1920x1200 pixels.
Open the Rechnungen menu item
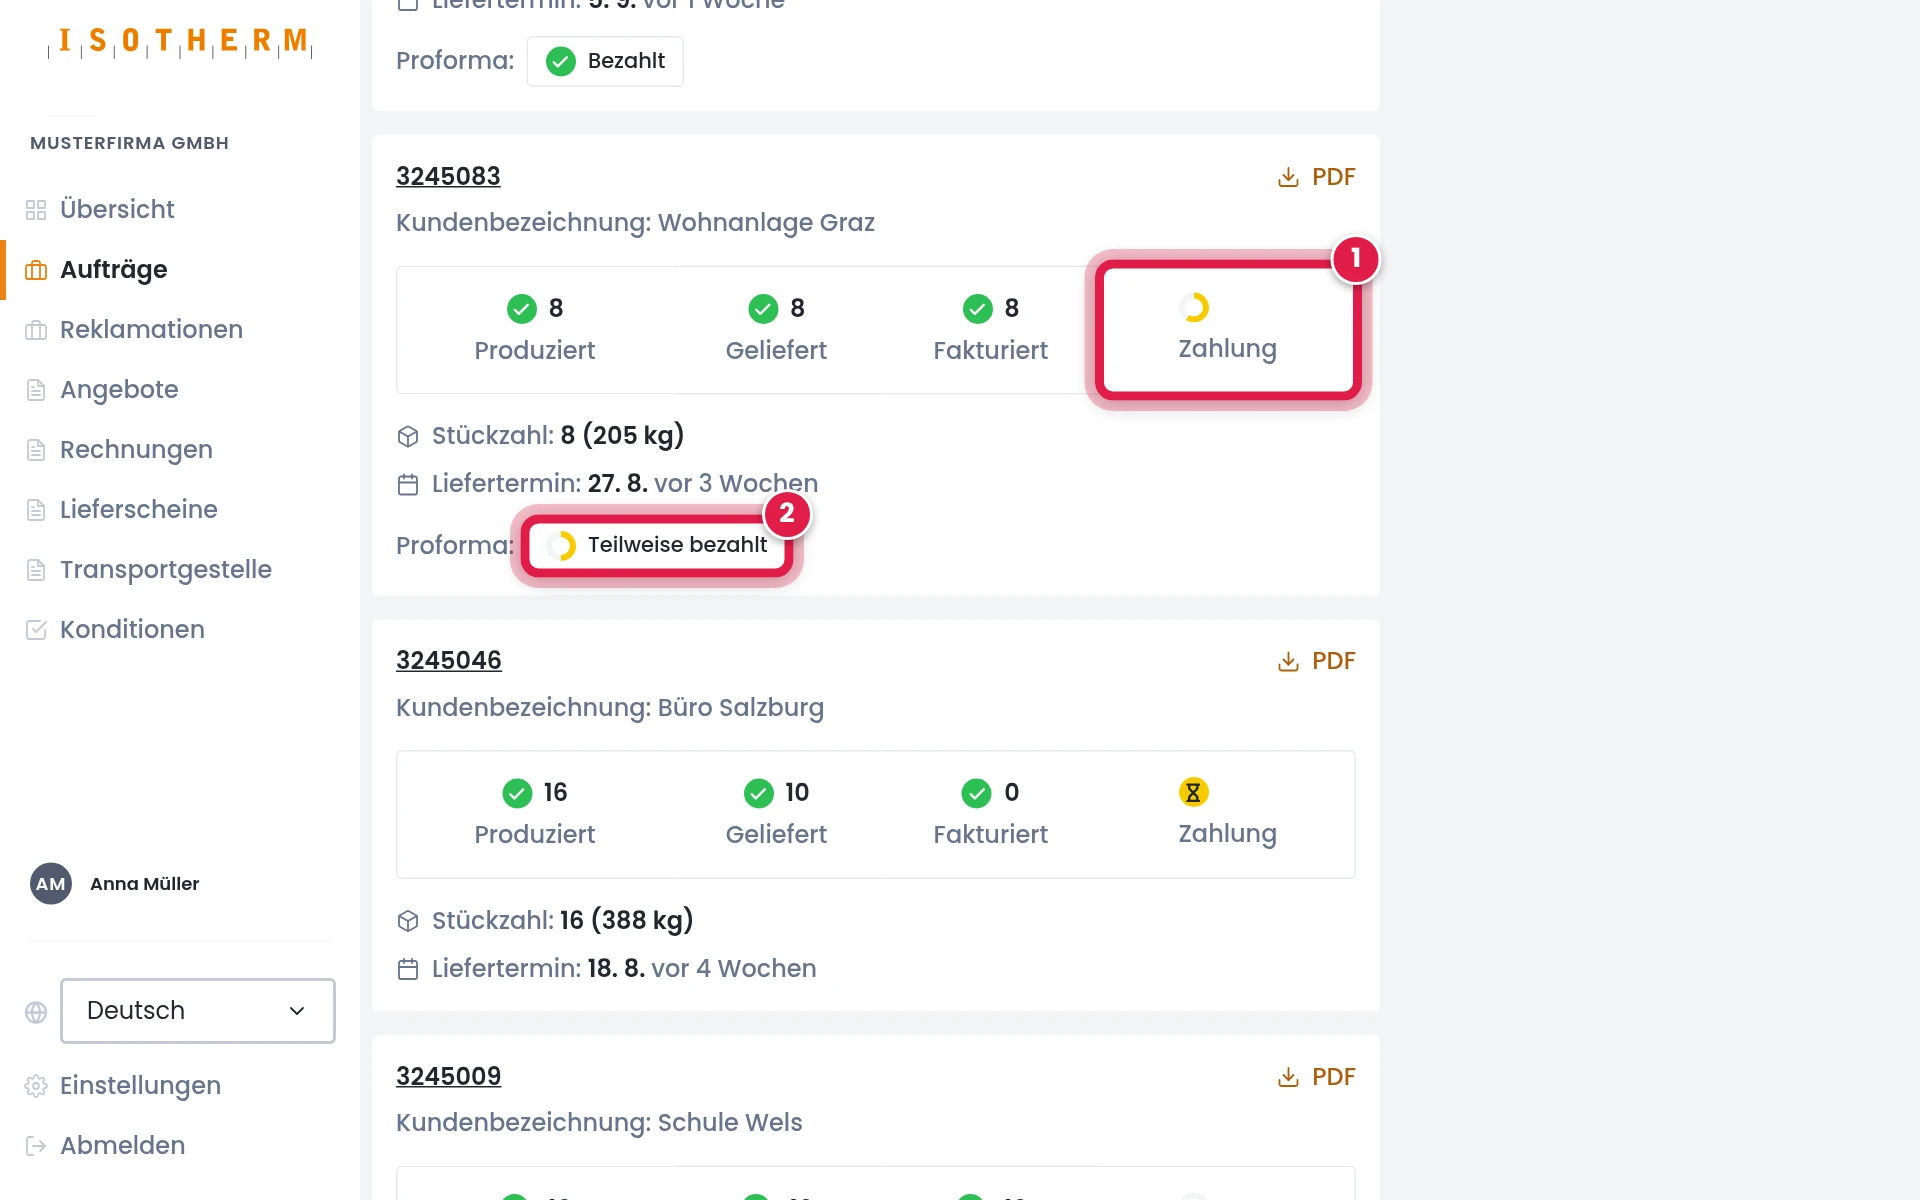[x=136, y=450]
